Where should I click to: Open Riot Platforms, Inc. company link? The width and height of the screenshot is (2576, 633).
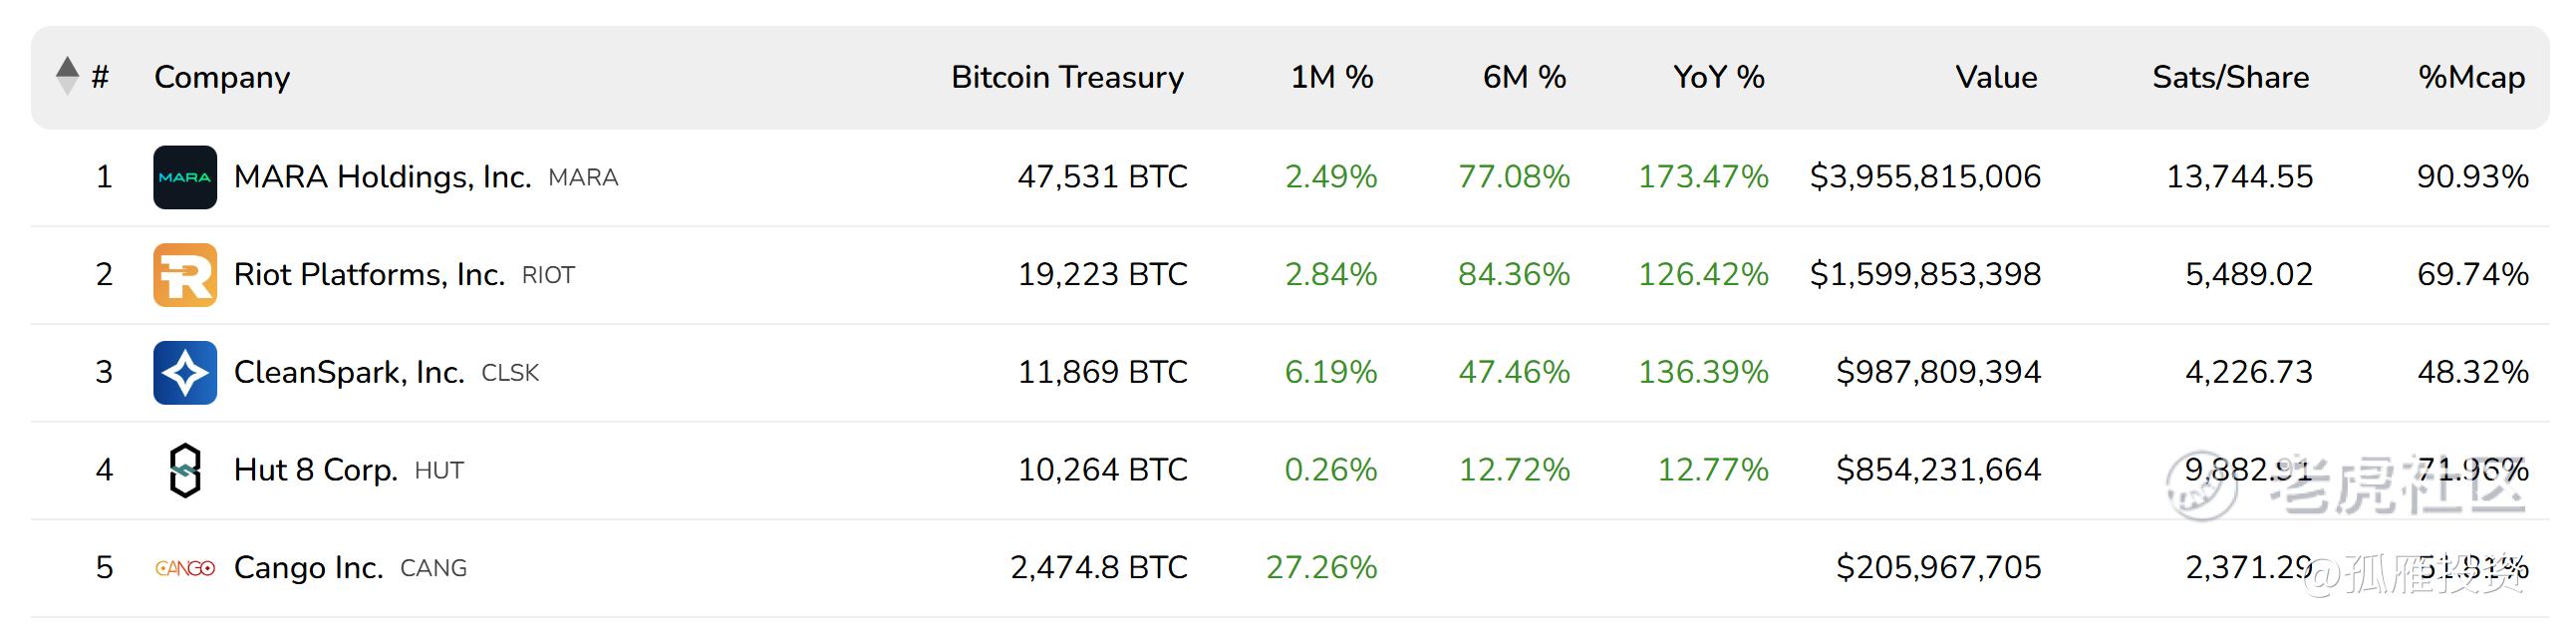pos(370,275)
